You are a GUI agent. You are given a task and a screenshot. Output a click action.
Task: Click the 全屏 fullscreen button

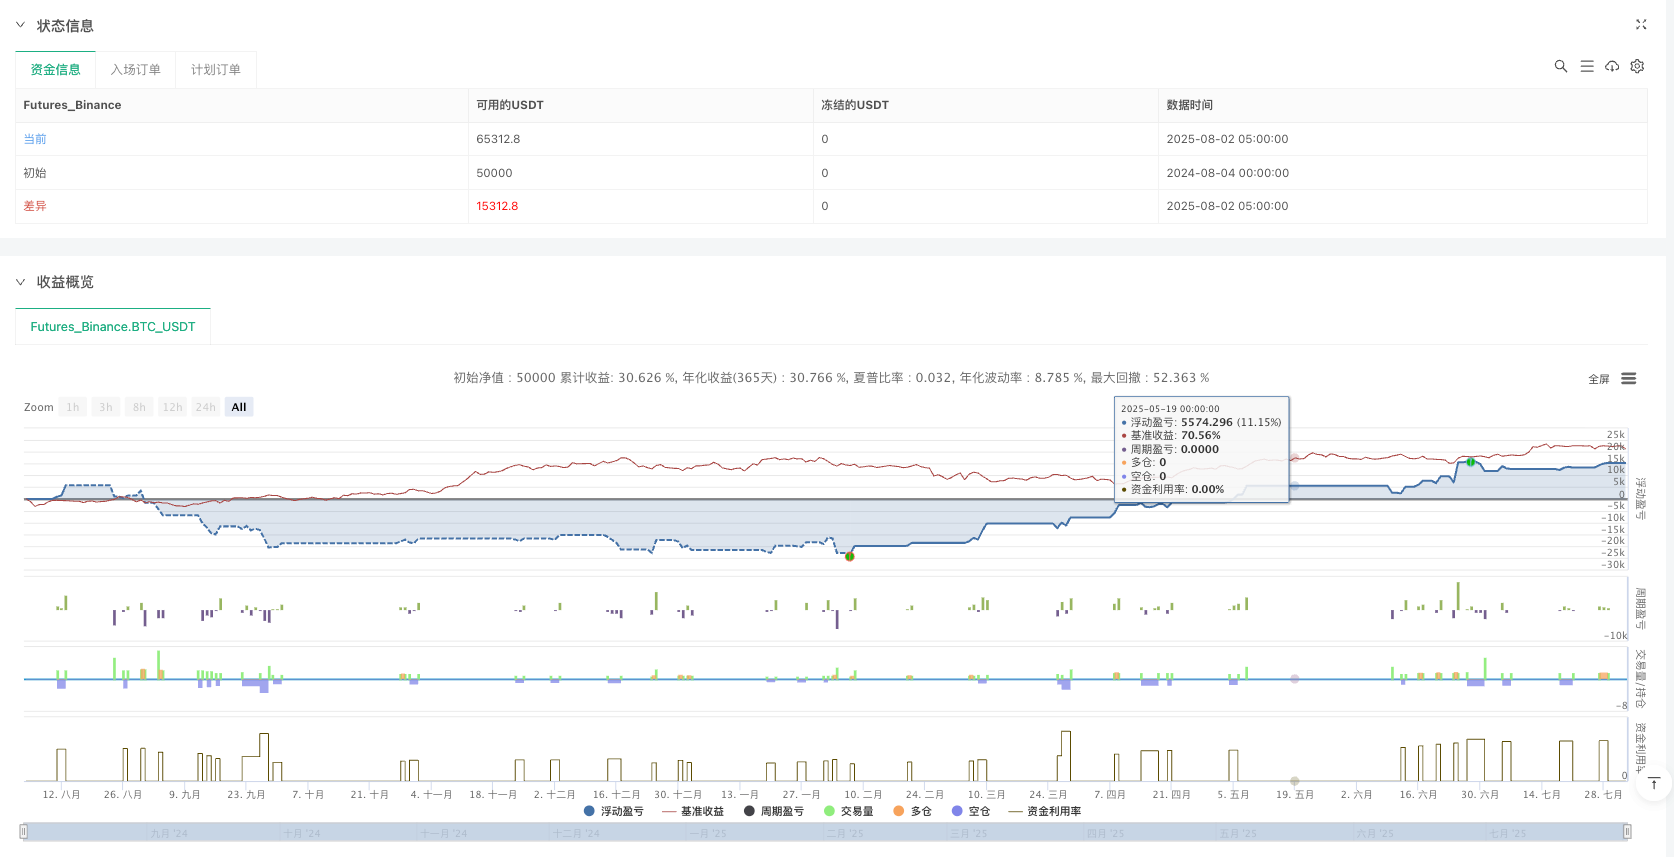pyautogui.click(x=1598, y=379)
